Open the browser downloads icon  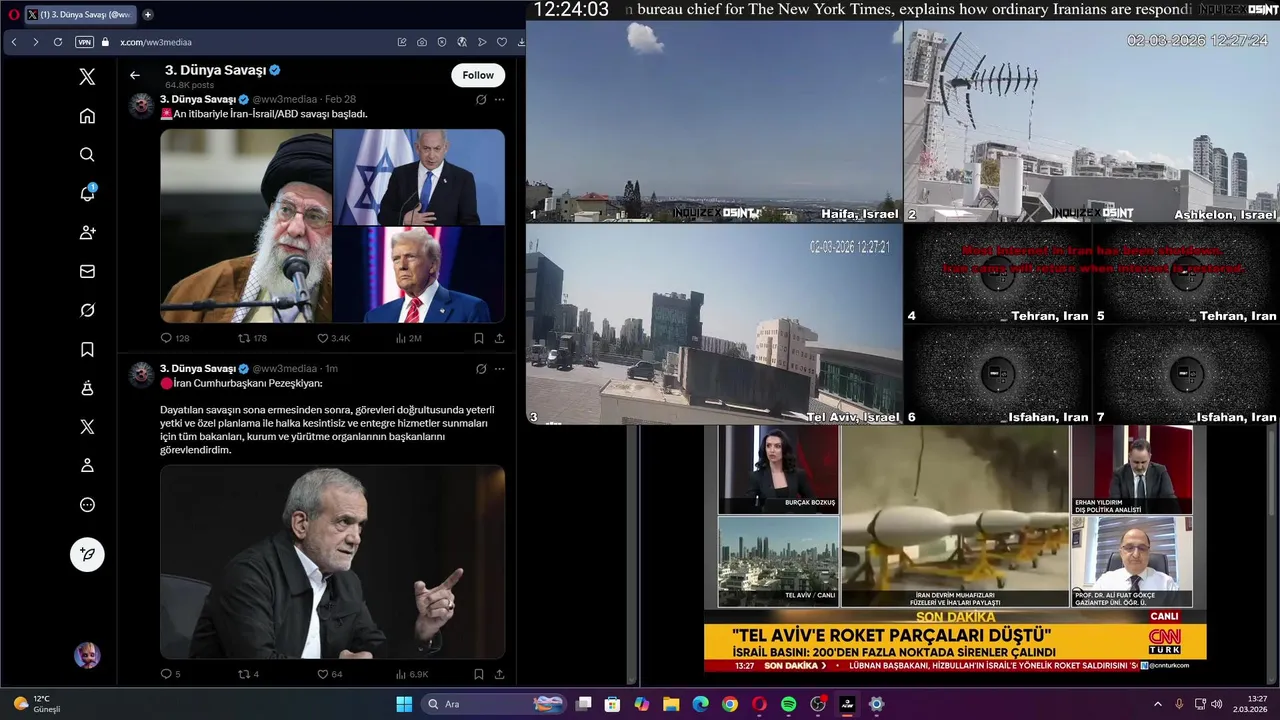pos(521,42)
